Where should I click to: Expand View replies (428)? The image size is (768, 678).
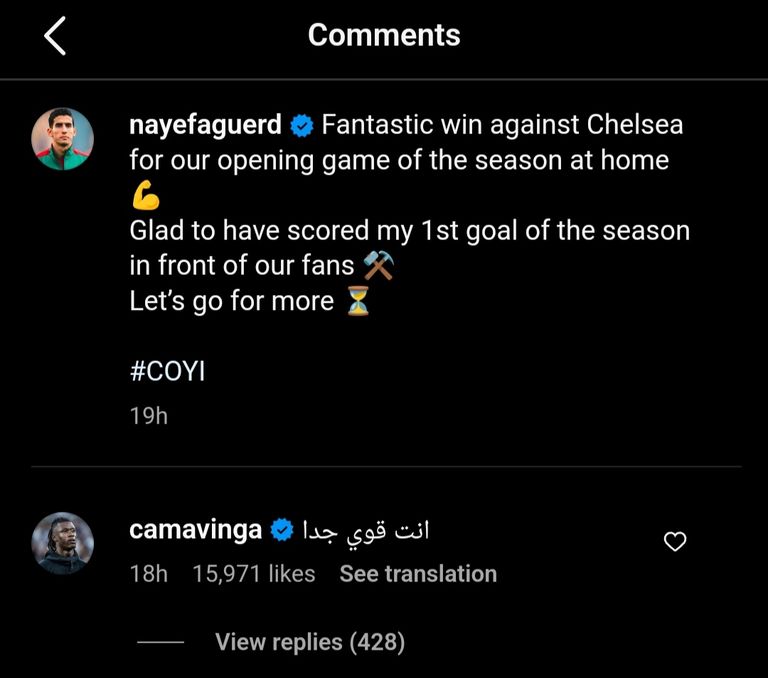tap(309, 642)
